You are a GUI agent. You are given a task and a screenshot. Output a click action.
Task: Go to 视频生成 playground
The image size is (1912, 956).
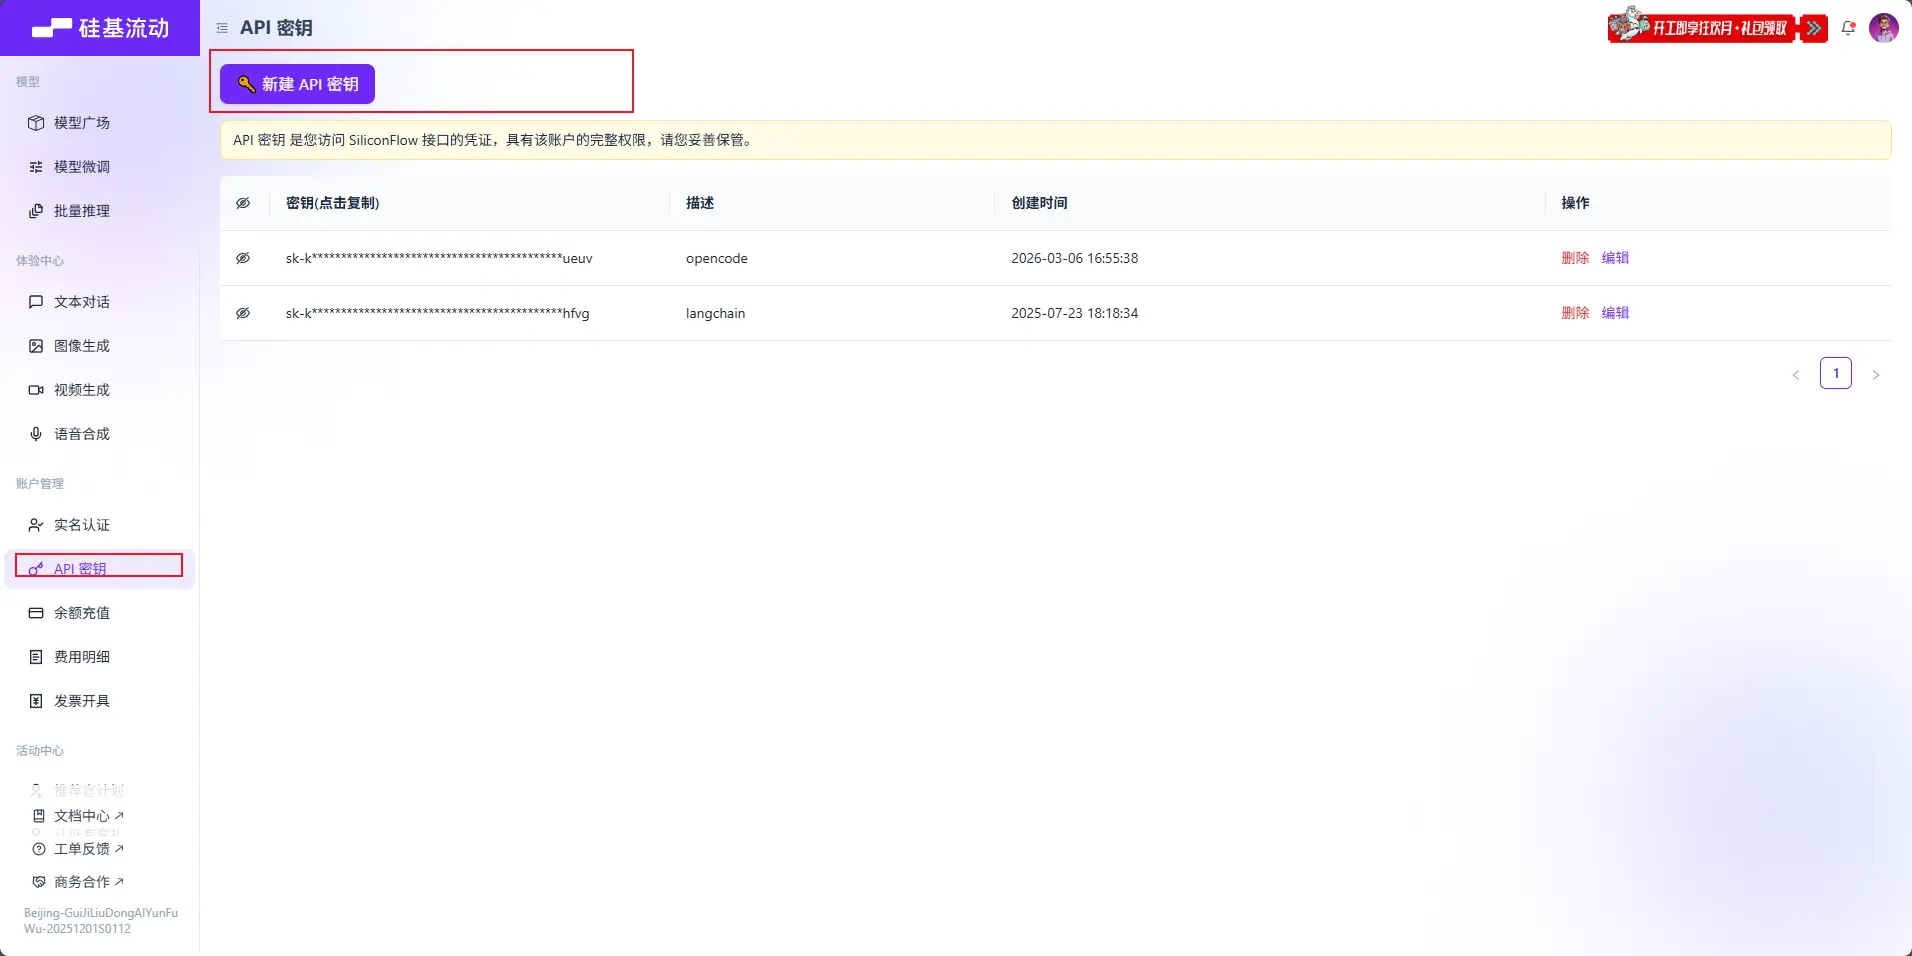(x=100, y=390)
